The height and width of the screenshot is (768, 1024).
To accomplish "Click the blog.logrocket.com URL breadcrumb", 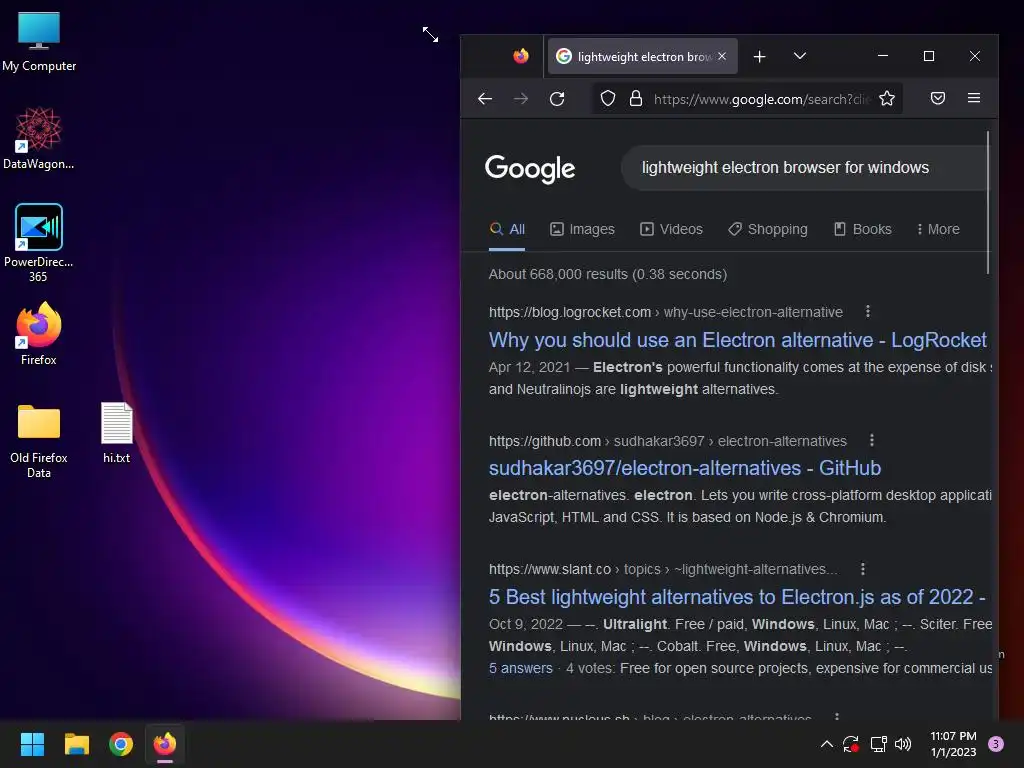I will pyautogui.click(x=665, y=312).
